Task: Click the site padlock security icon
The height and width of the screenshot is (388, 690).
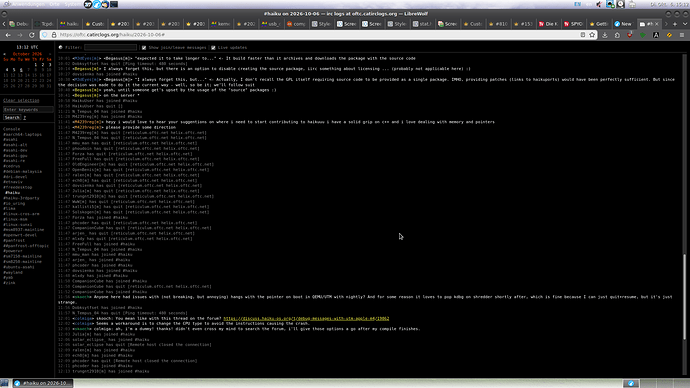Action: (54, 35)
